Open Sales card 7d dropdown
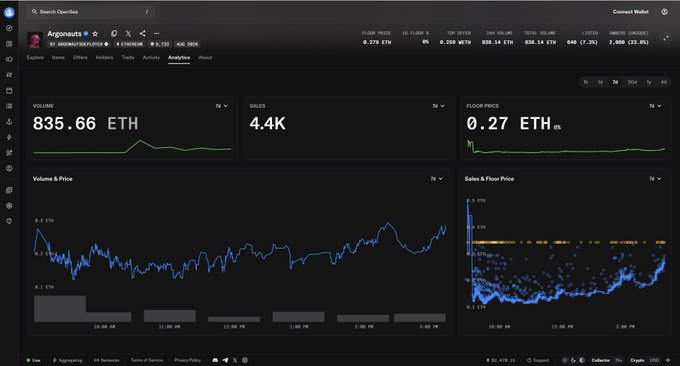 [438, 106]
